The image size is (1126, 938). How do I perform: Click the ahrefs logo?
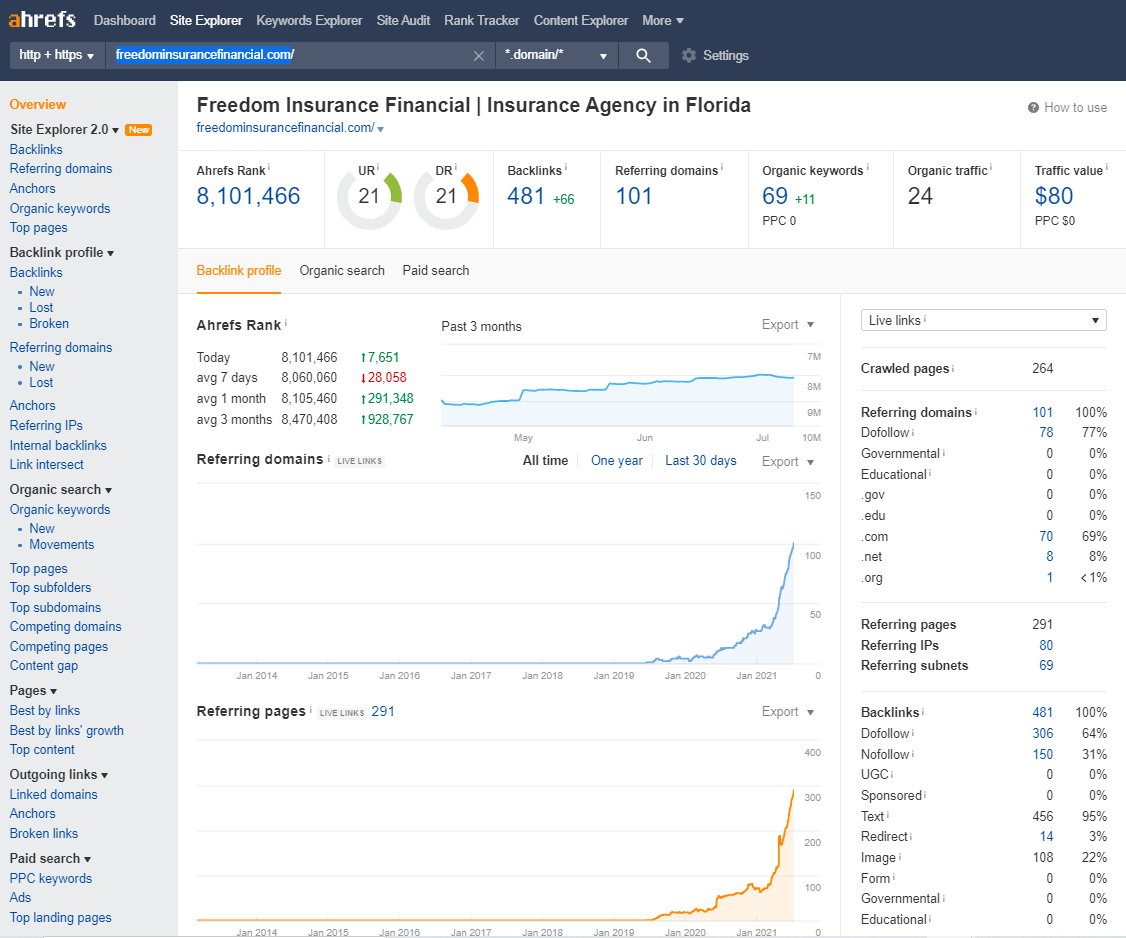tap(42, 19)
